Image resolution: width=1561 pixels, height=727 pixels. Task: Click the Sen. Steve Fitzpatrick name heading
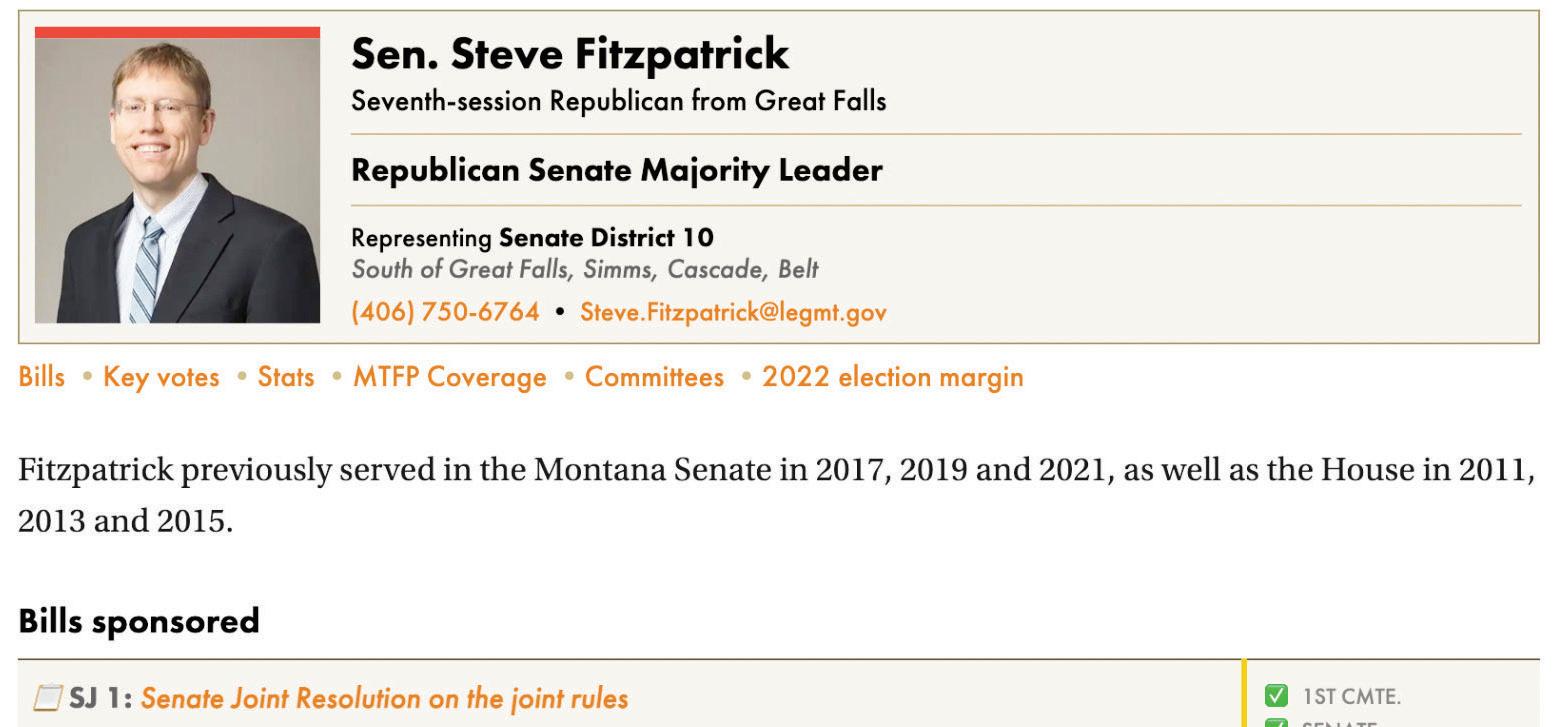tap(570, 54)
